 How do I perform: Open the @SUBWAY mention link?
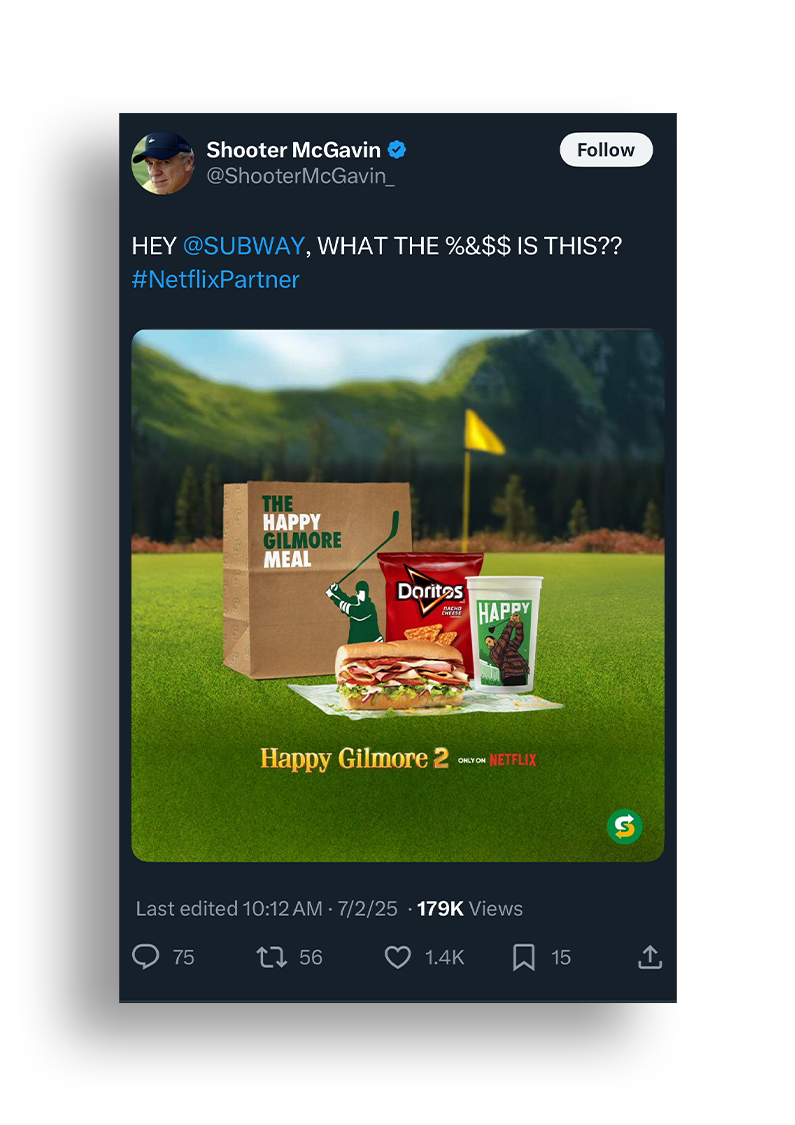(x=244, y=246)
